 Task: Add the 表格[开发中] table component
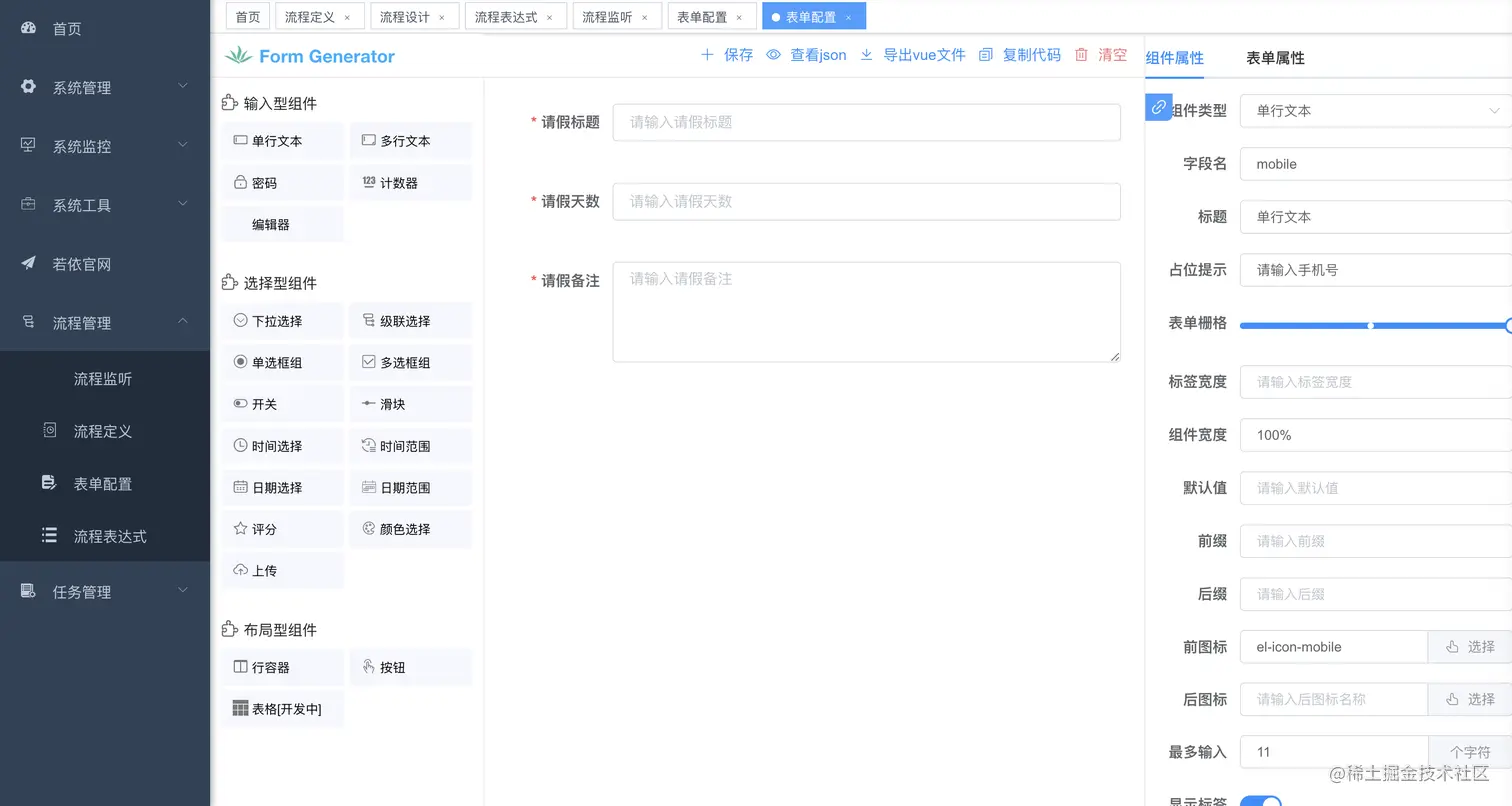[x=283, y=709]
